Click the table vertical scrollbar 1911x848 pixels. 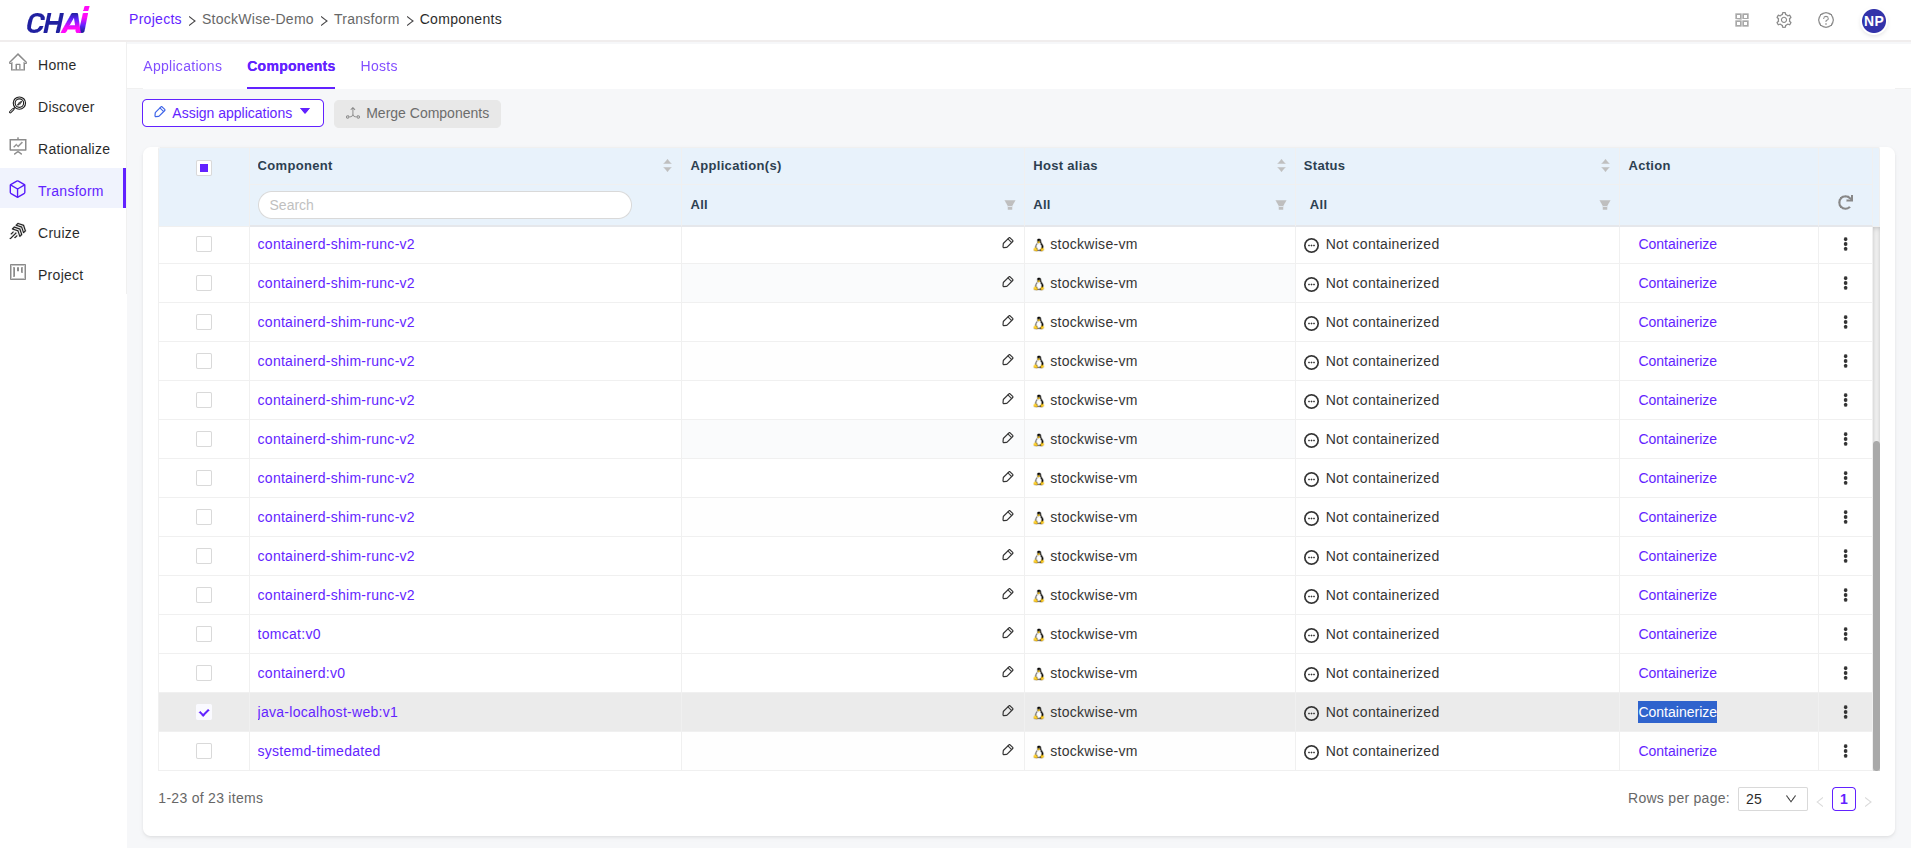1876,605
